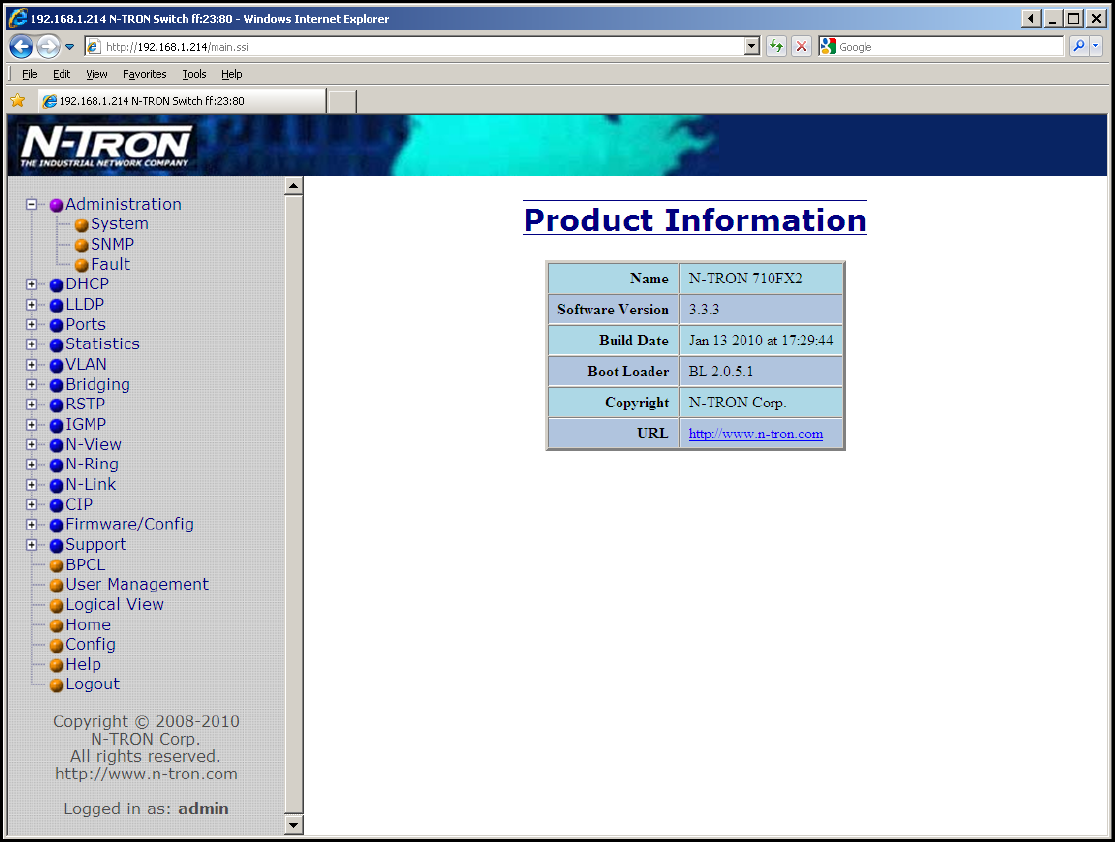The image size is (1115, 842).
Task: Open the Edit menu
Action: pos(61,74)
